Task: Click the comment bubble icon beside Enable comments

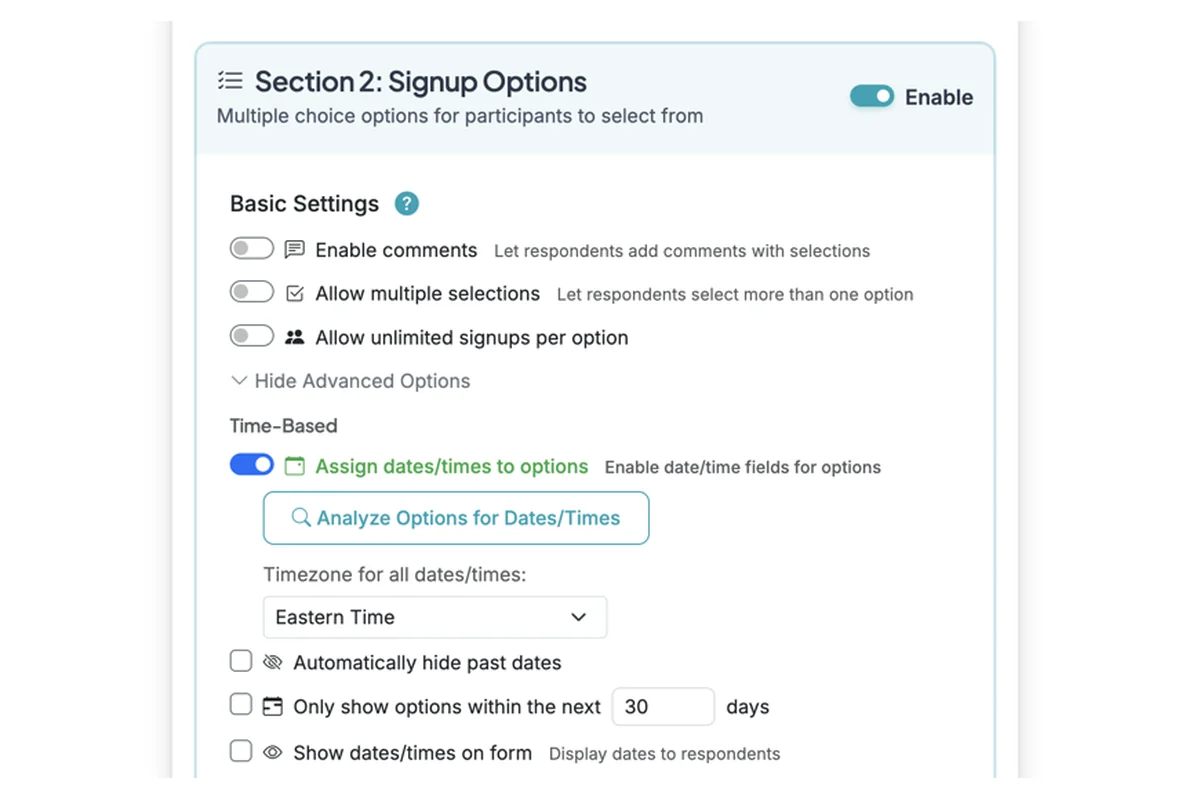Action: coord(295,250)
